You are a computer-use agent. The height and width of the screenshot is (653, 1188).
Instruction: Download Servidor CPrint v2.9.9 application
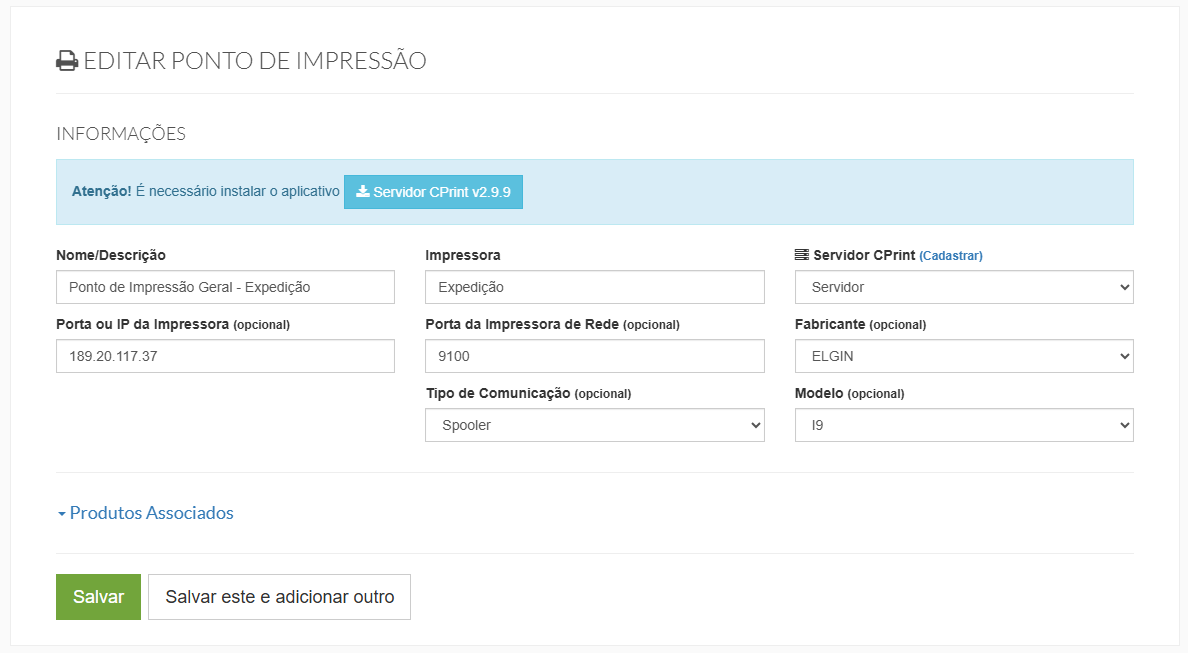(x=433, y=192)
